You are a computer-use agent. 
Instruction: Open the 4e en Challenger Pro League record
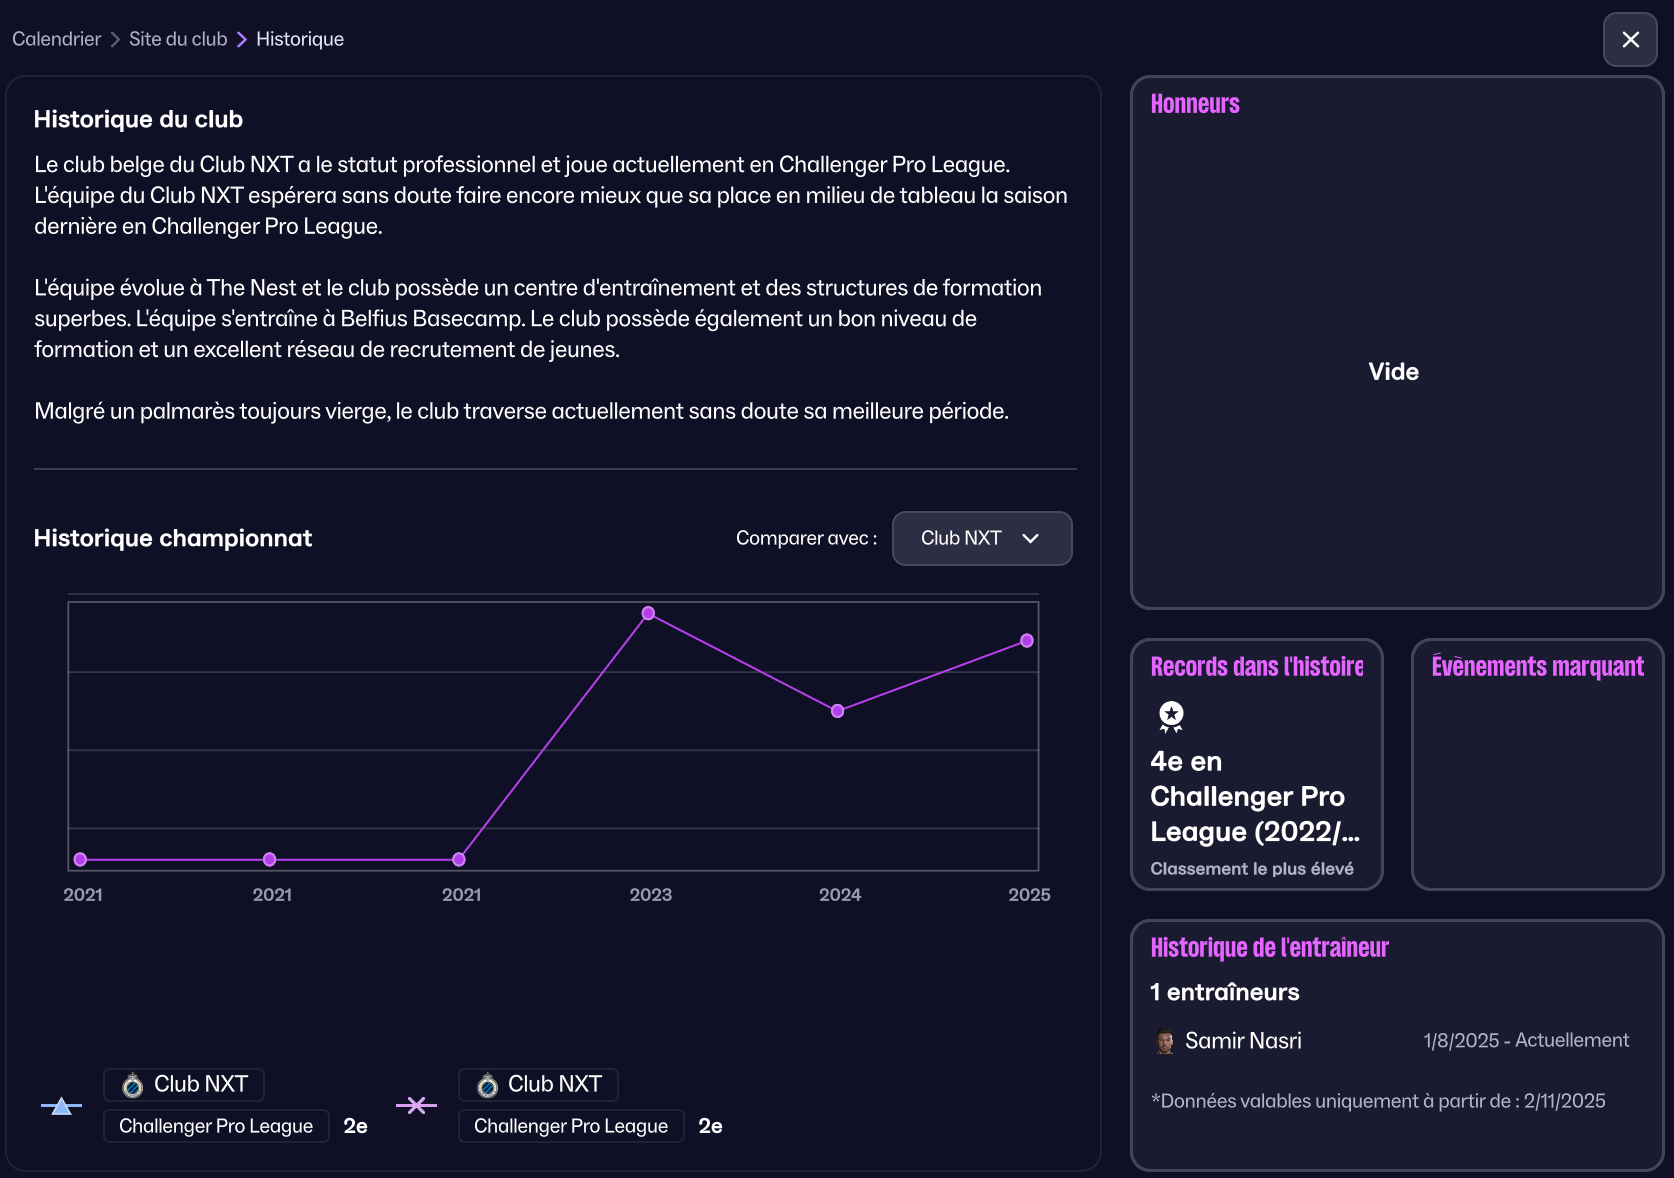(x=1254, y=796)
